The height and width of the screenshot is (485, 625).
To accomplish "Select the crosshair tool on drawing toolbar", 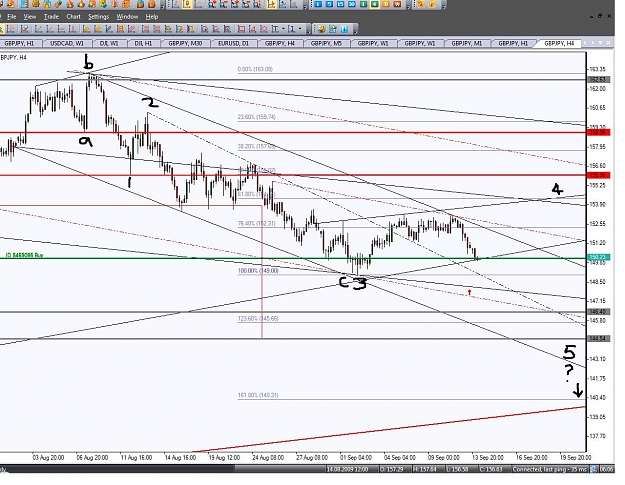I will [x=11, y=29].
